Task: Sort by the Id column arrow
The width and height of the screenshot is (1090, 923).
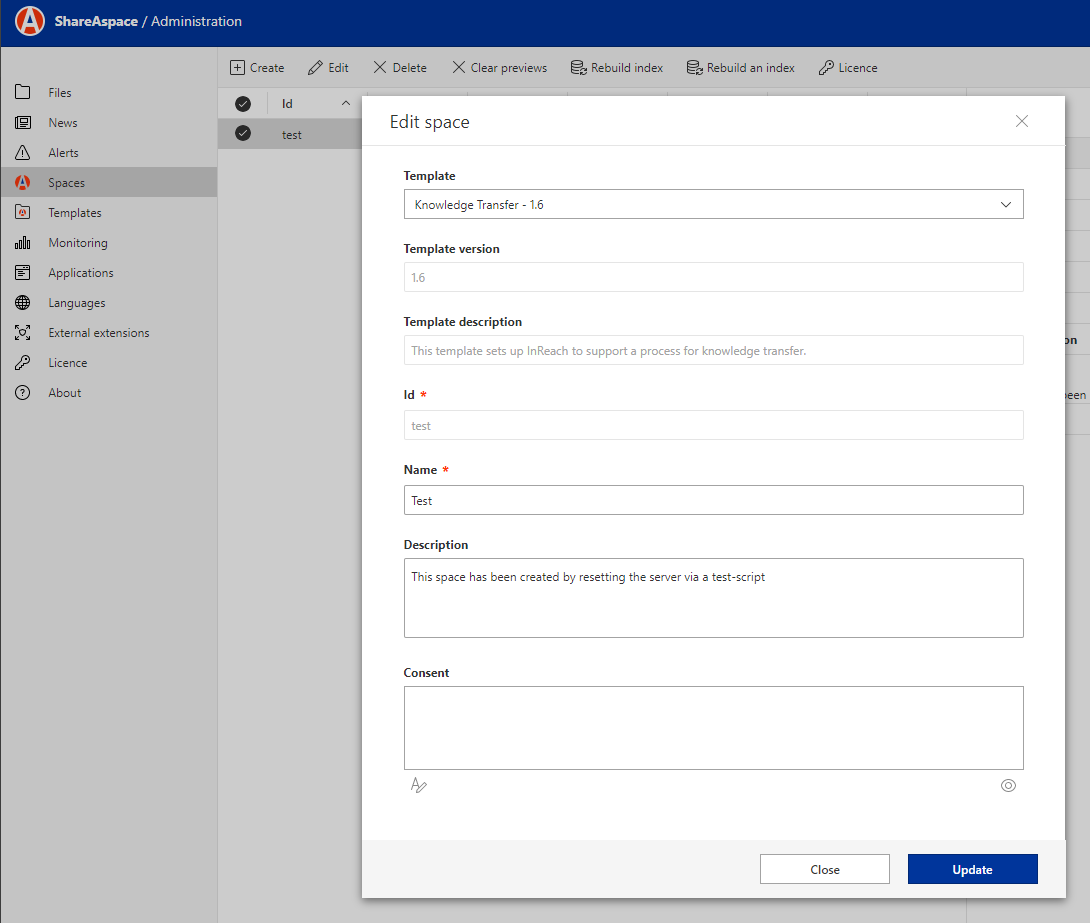Action: click(346, 104)
